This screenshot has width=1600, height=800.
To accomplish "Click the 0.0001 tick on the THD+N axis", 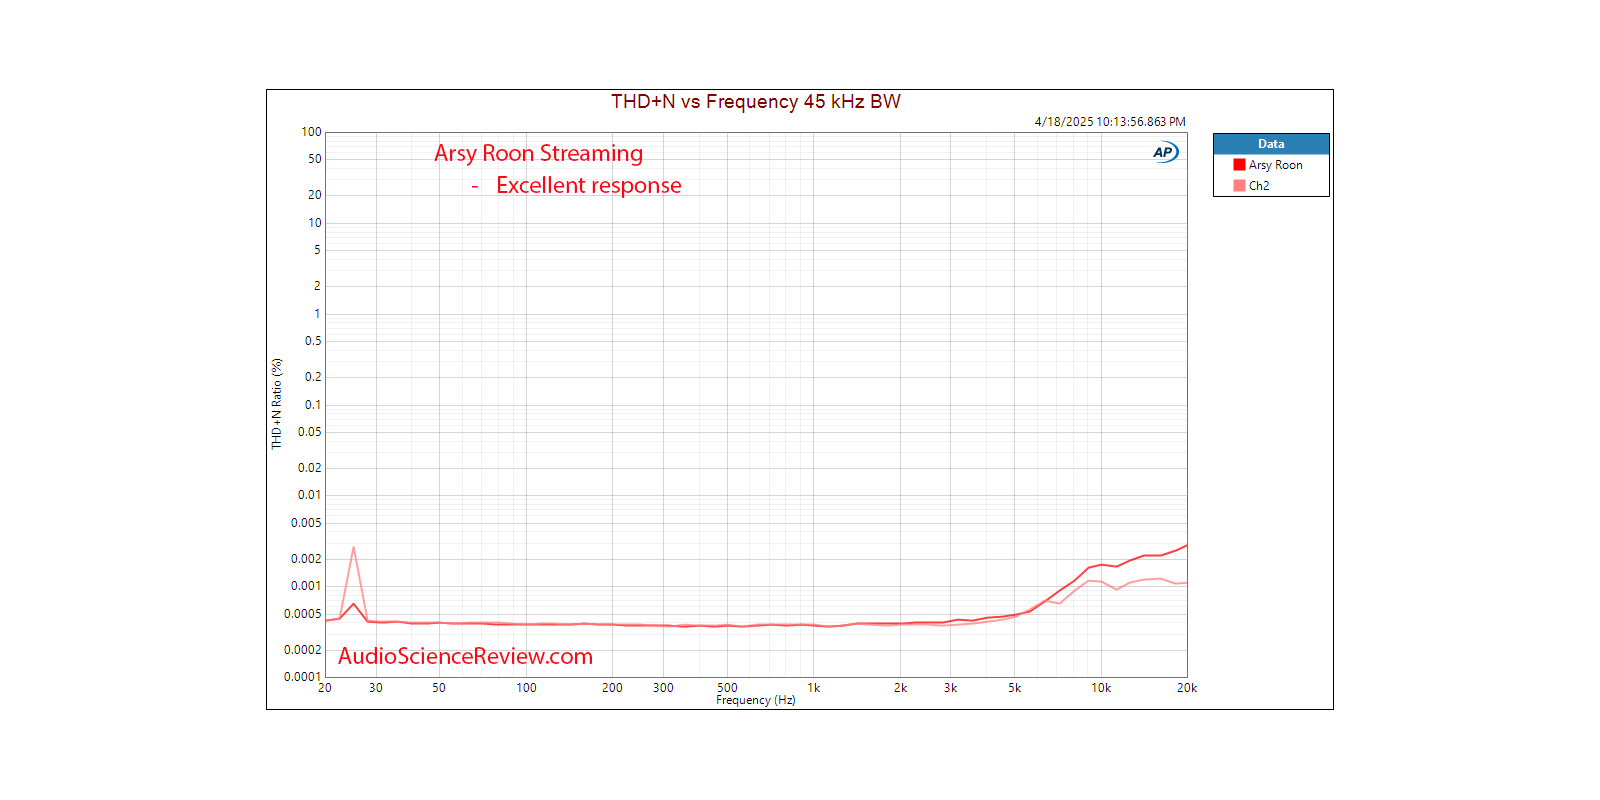I will point(302,677).
